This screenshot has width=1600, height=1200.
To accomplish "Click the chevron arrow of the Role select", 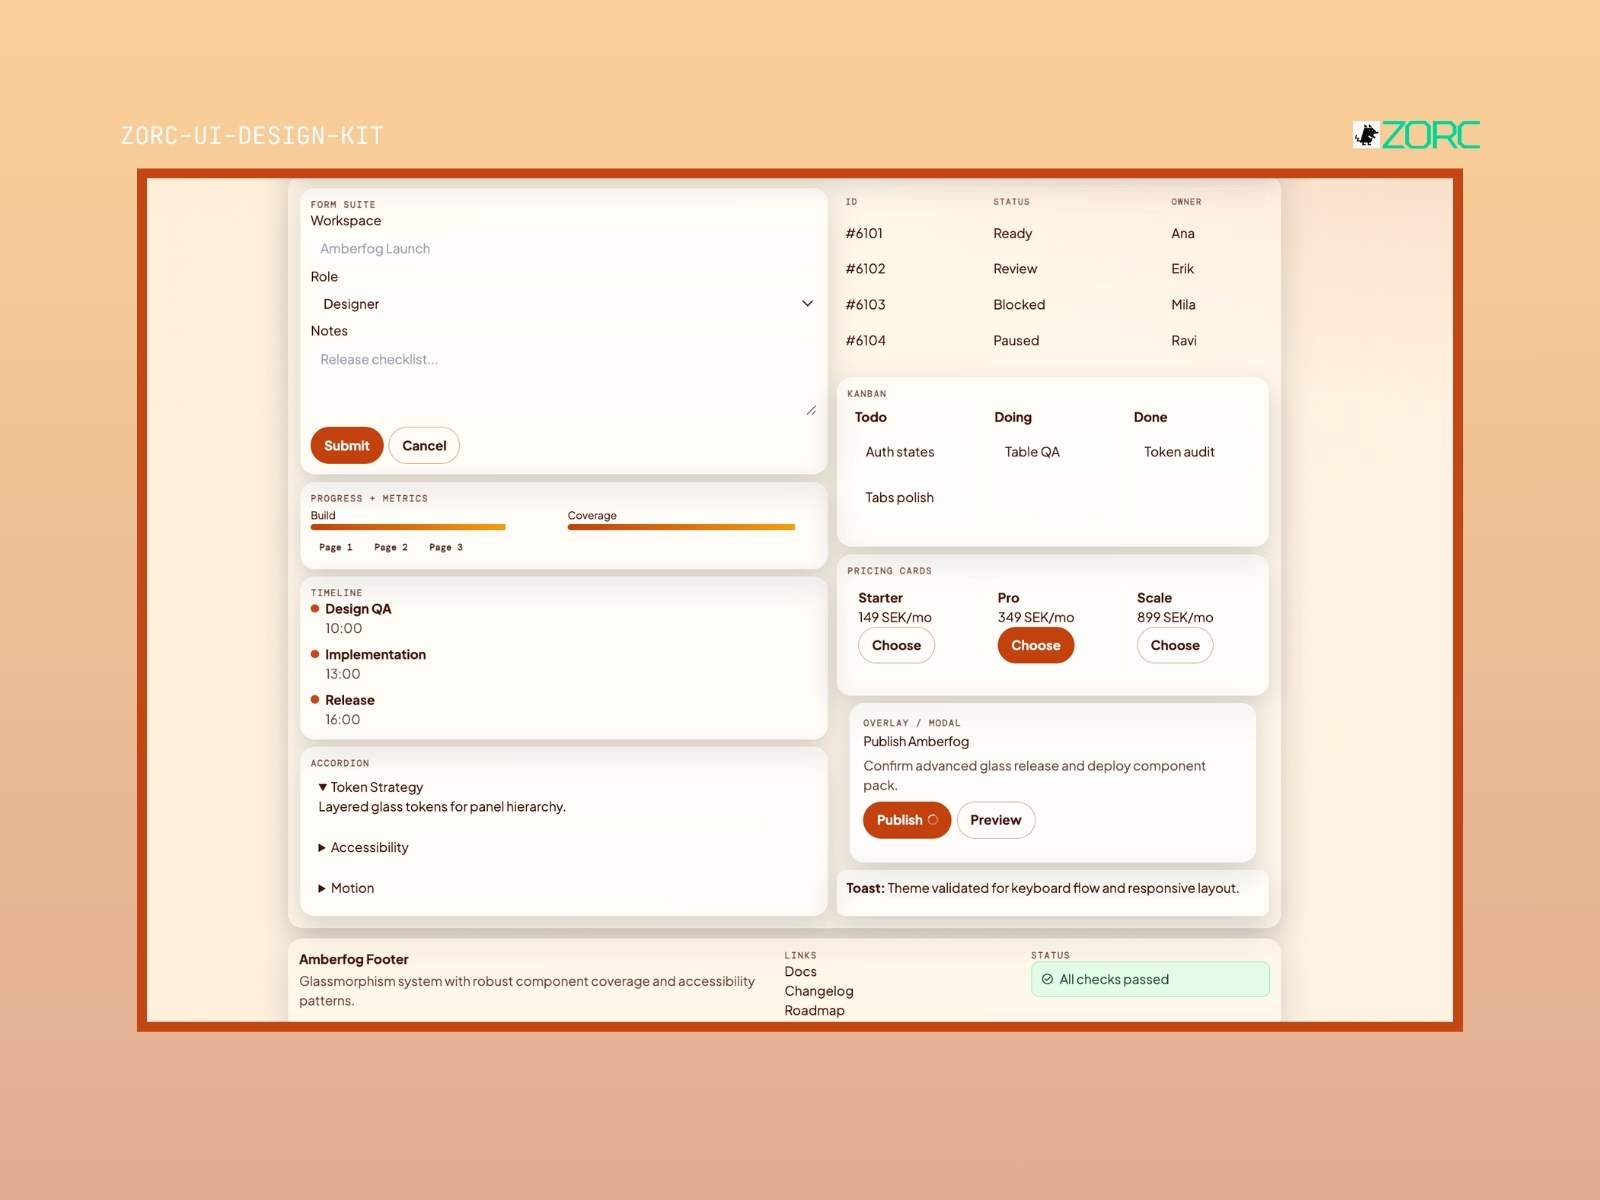I will tap(807, 304).
